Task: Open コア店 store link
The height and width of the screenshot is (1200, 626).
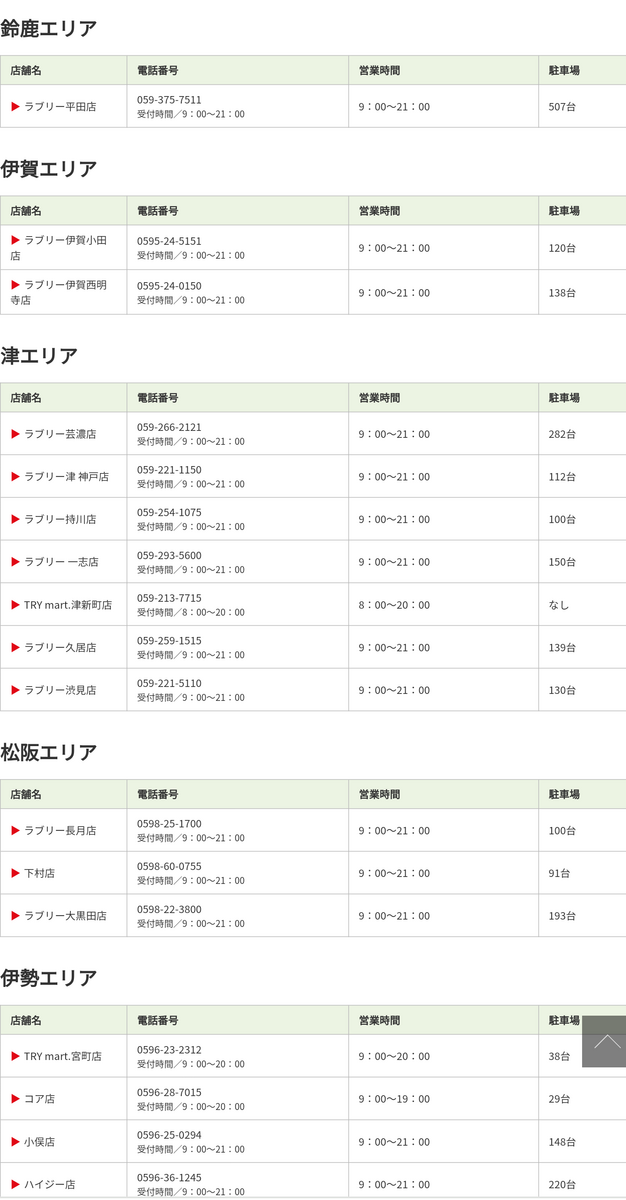Action: 39,1099
